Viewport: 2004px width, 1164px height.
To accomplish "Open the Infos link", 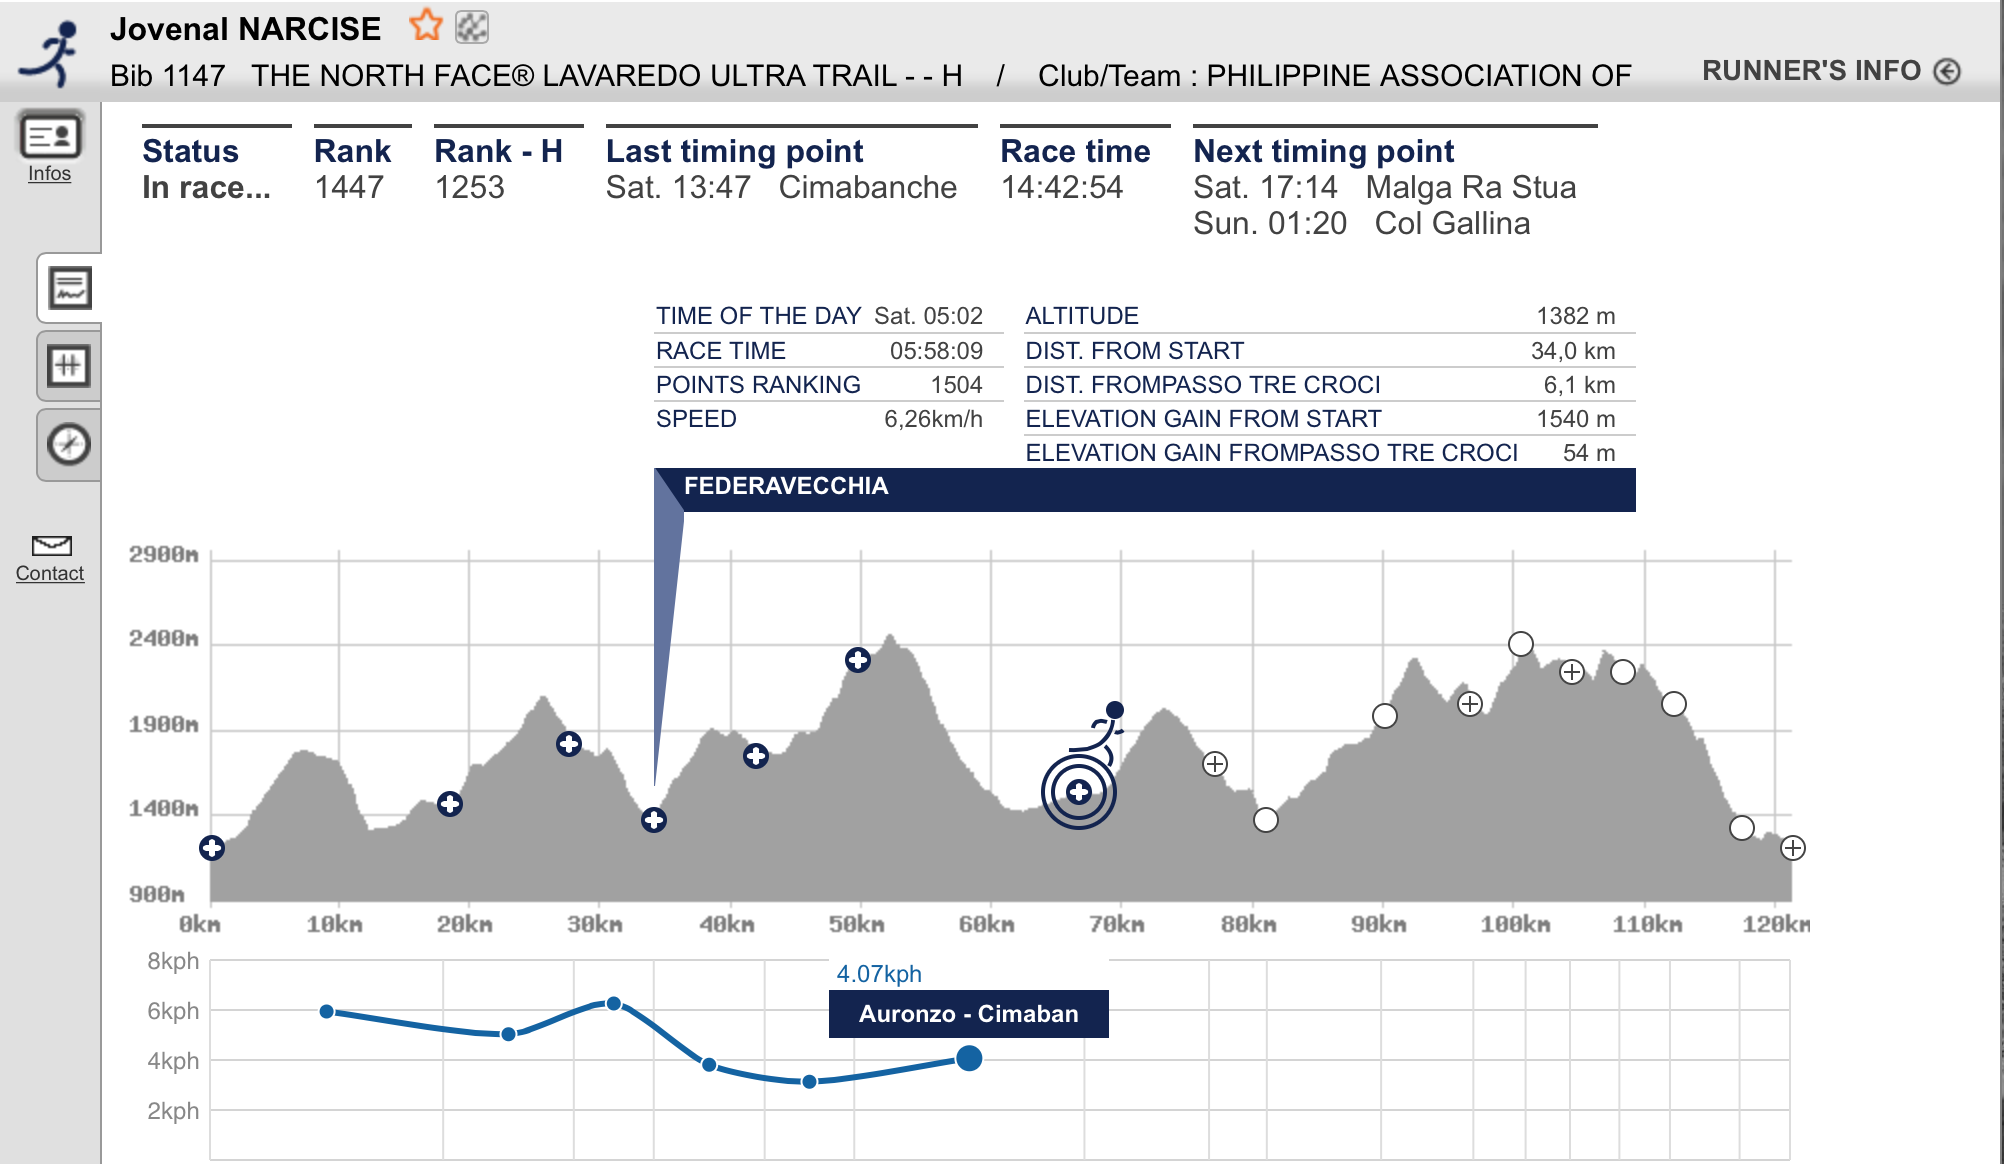I will point(49,174).
